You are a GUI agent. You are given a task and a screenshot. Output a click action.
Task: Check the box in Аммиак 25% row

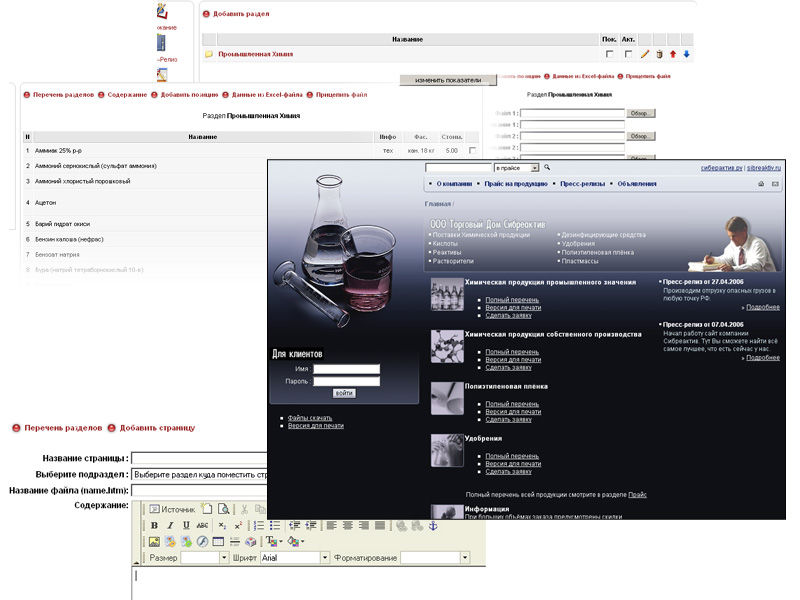(x=472, y=150)
